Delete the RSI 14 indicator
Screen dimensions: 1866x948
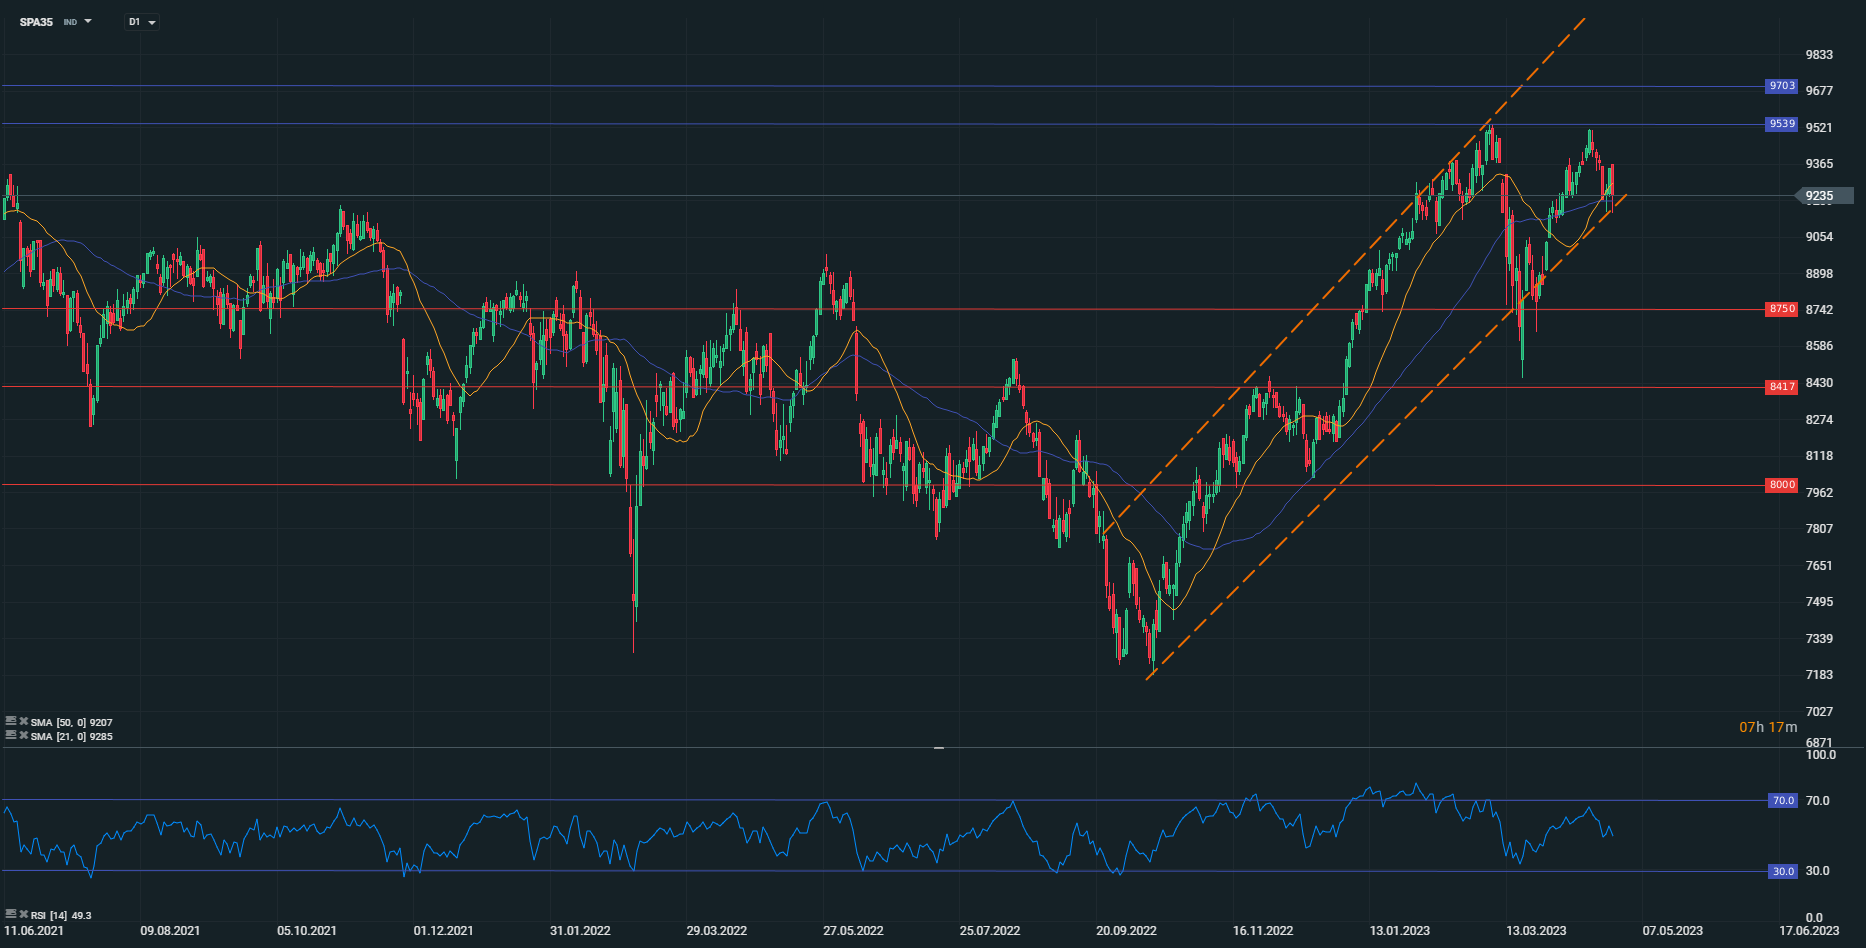pyautogui.click(x=23, y=914)
